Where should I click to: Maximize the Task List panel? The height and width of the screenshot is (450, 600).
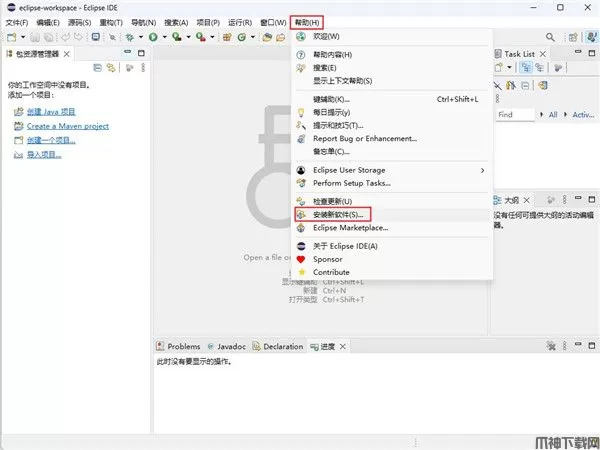[592, 53]
